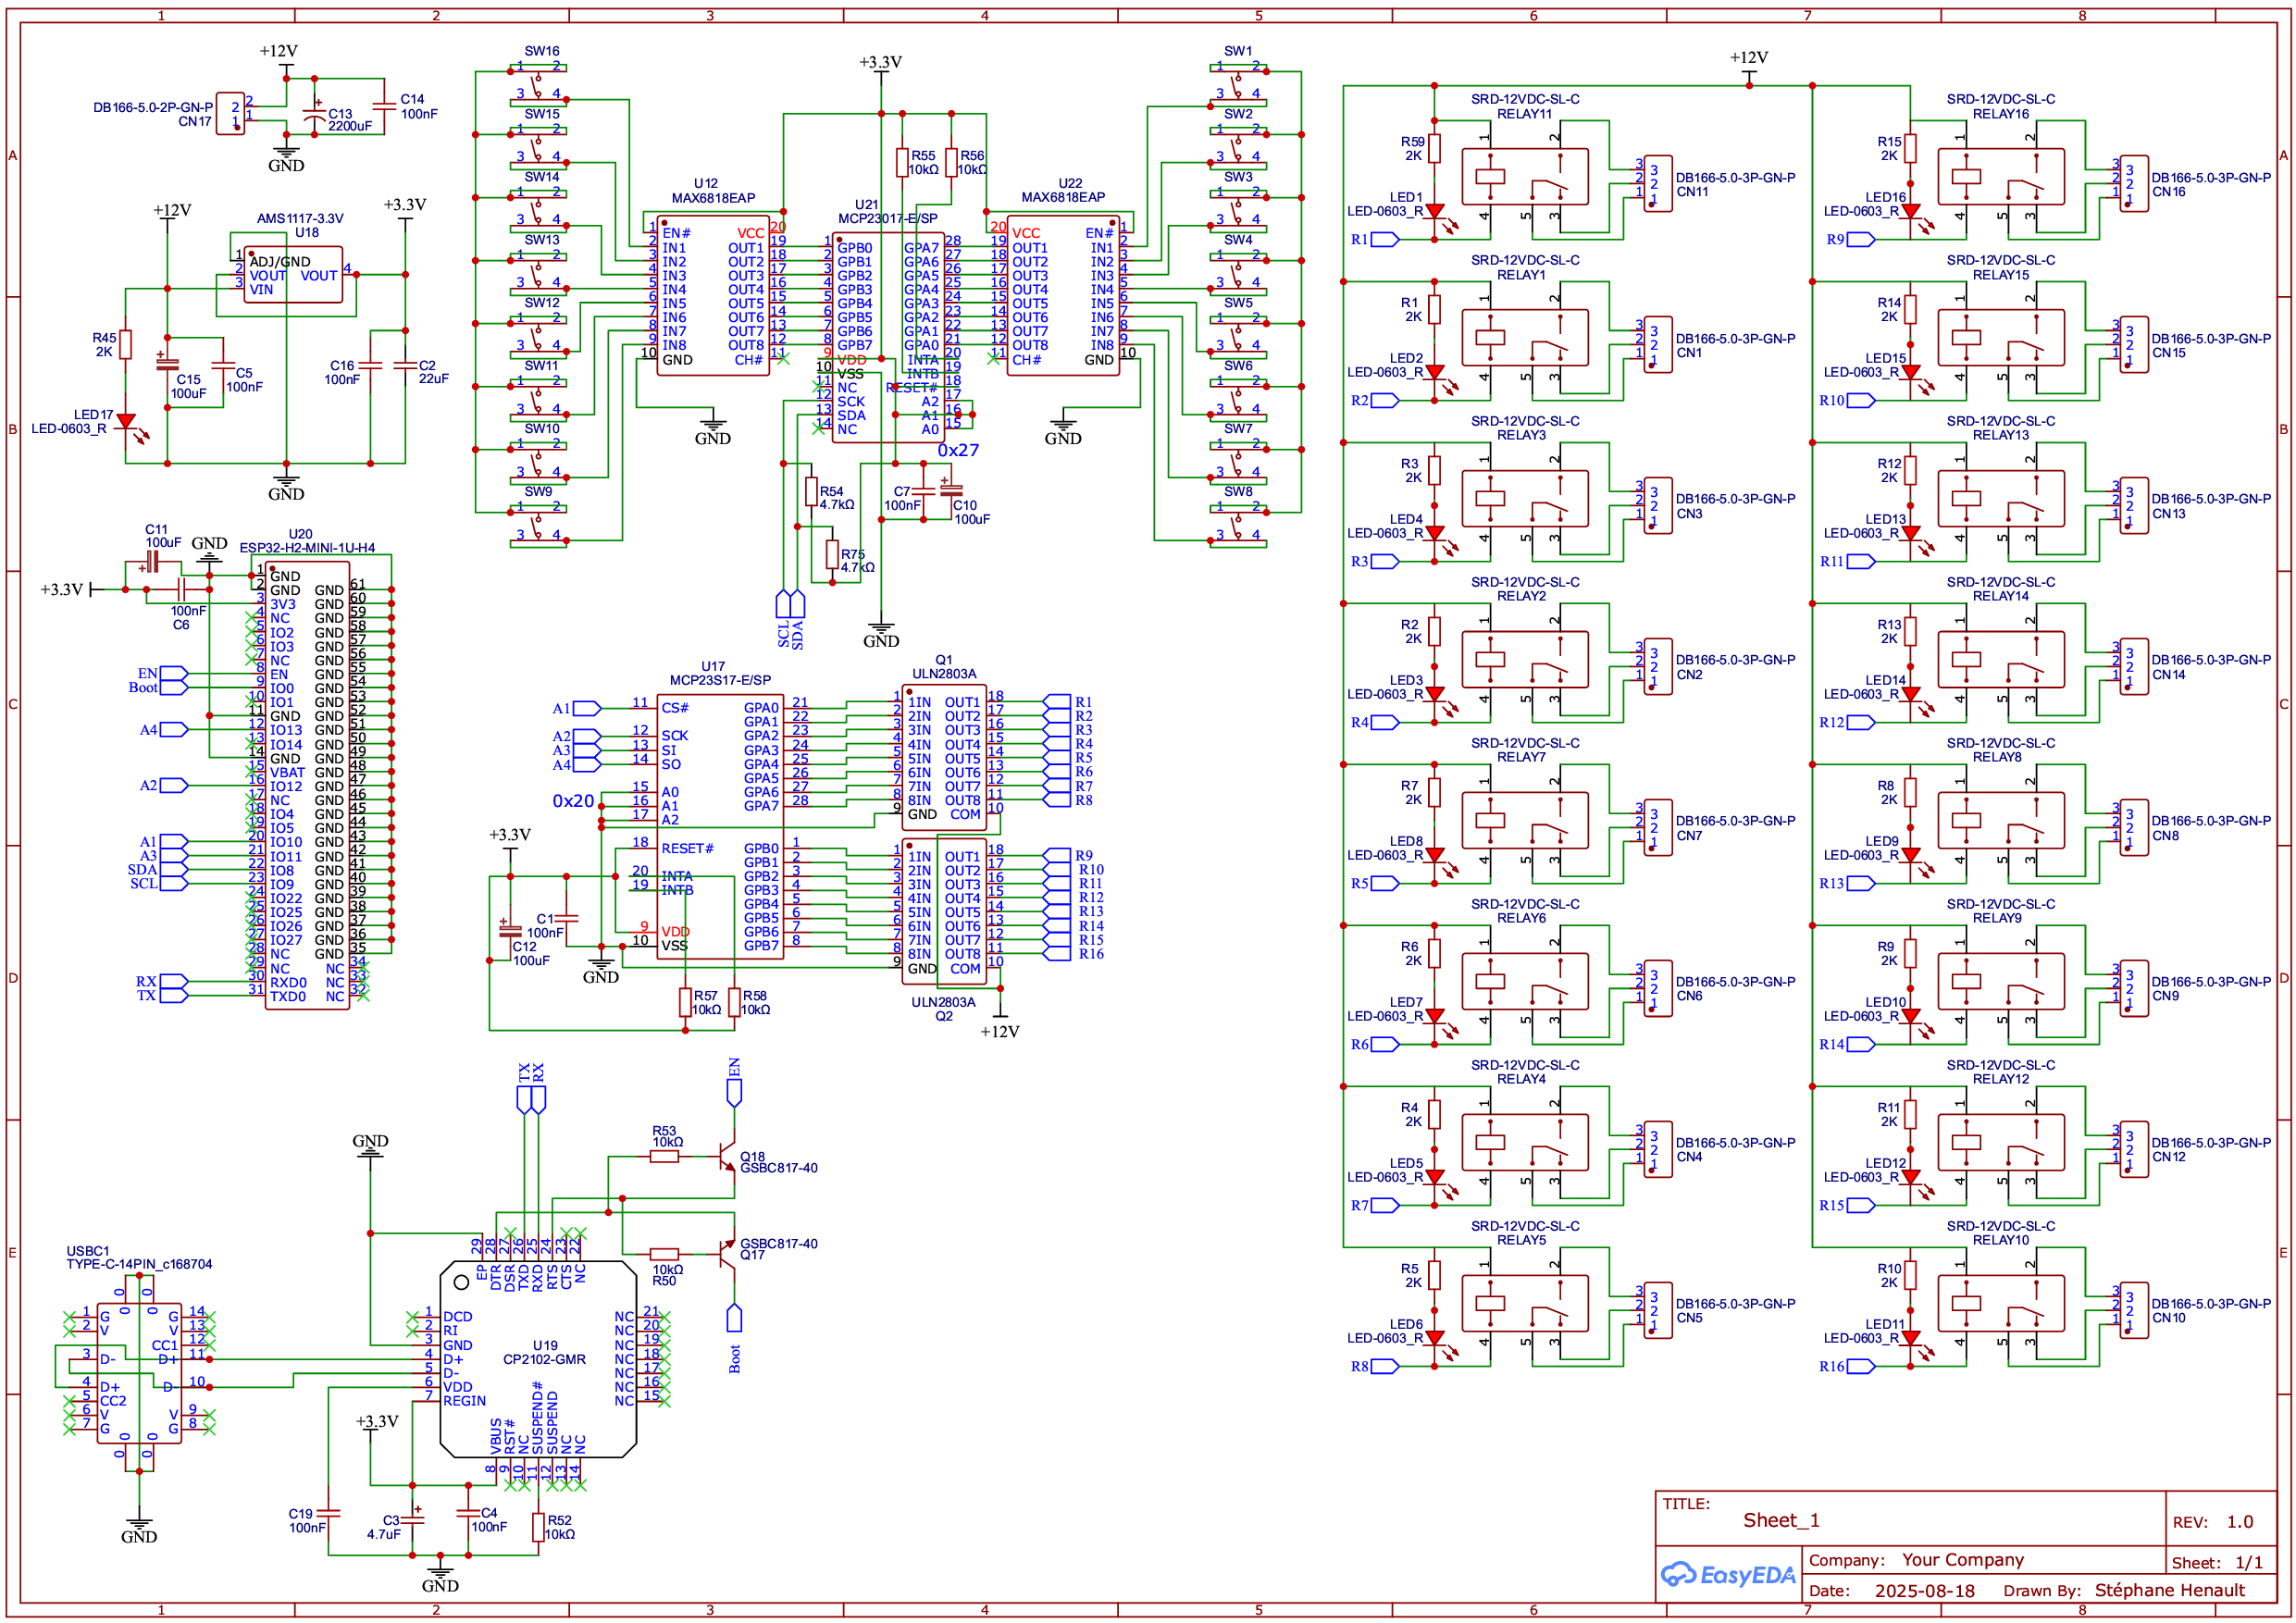
Task: Click the date field 2025-08-18
Action: pos(1924,1590)
